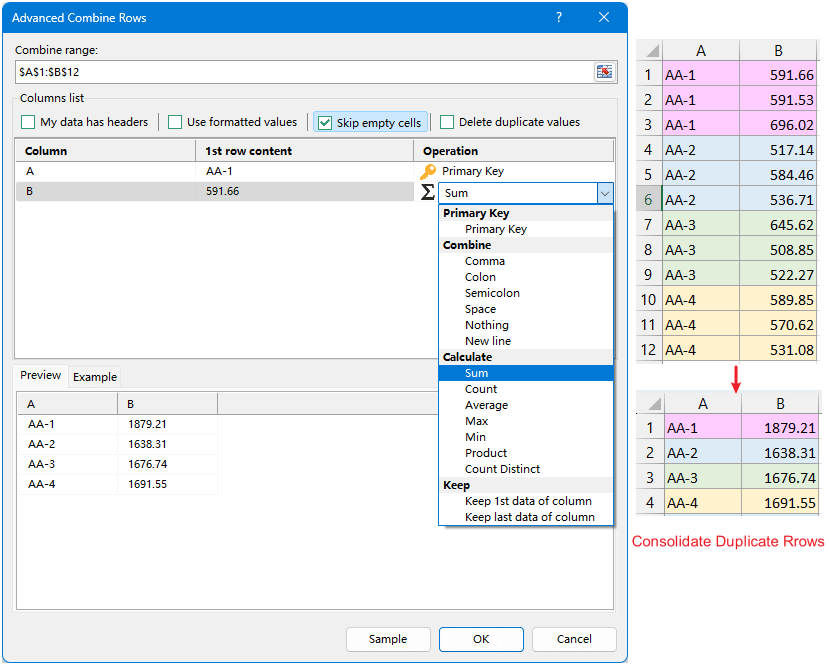Click the help question mark icon
829x666 pixels.
coord(559,17)
